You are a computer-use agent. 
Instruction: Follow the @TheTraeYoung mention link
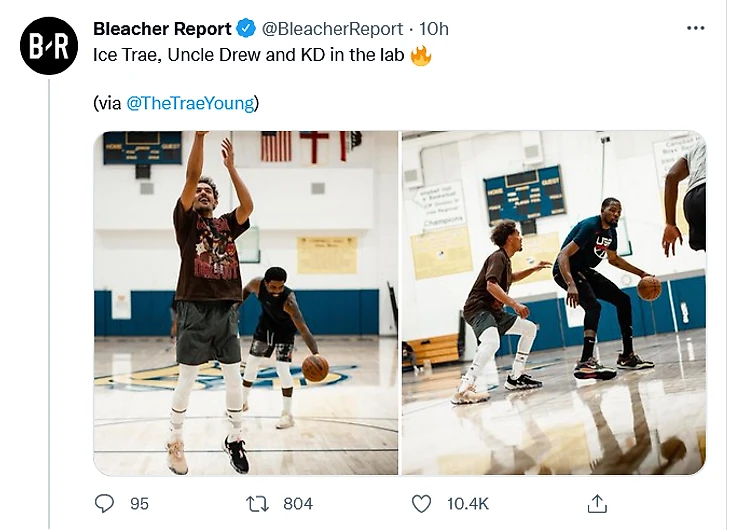point(190,103)
